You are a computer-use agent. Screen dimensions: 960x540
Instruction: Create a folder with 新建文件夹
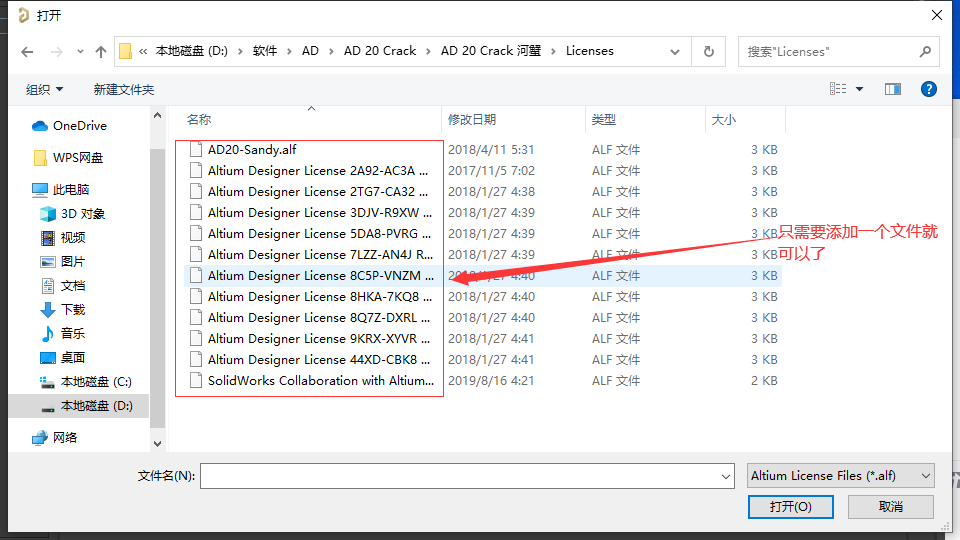[124, 89]
